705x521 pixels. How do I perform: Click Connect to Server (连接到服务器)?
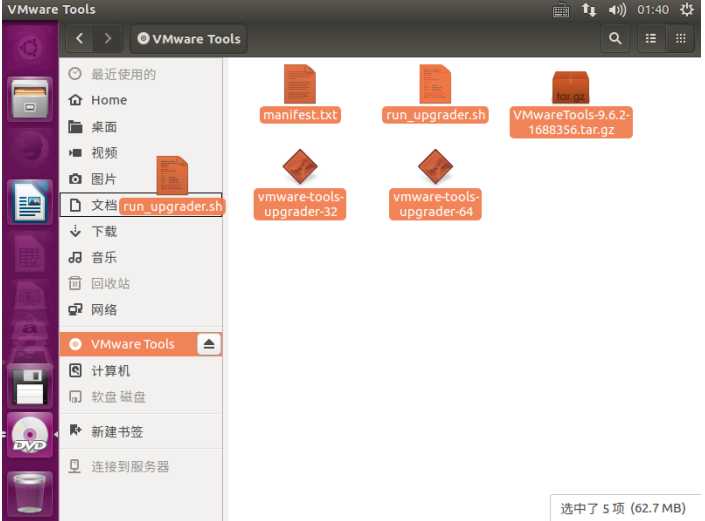coord(141,467)
